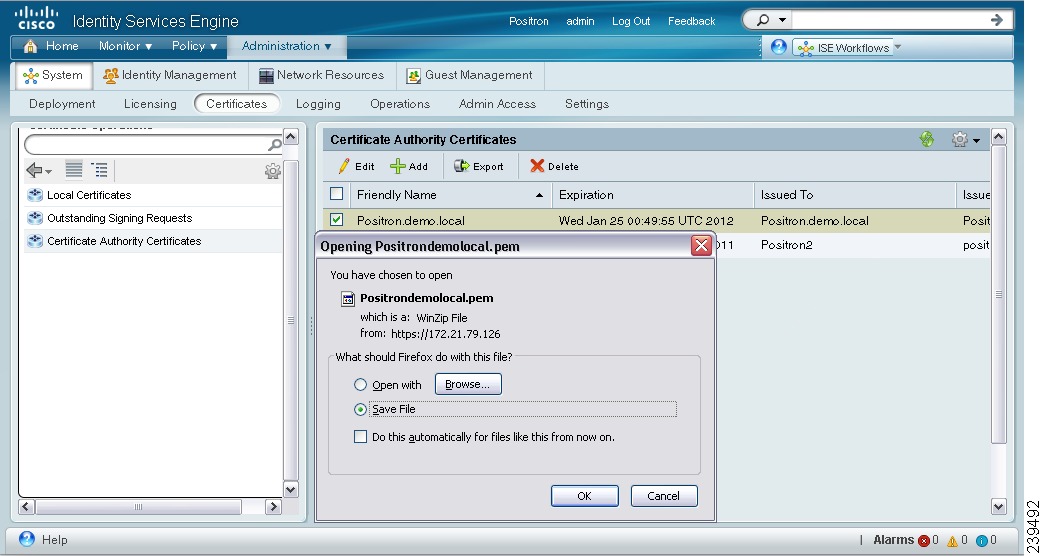Open the gear settings icon in certificates header
This screenshot has width=1044, height=556.
(x=959, y=139)
